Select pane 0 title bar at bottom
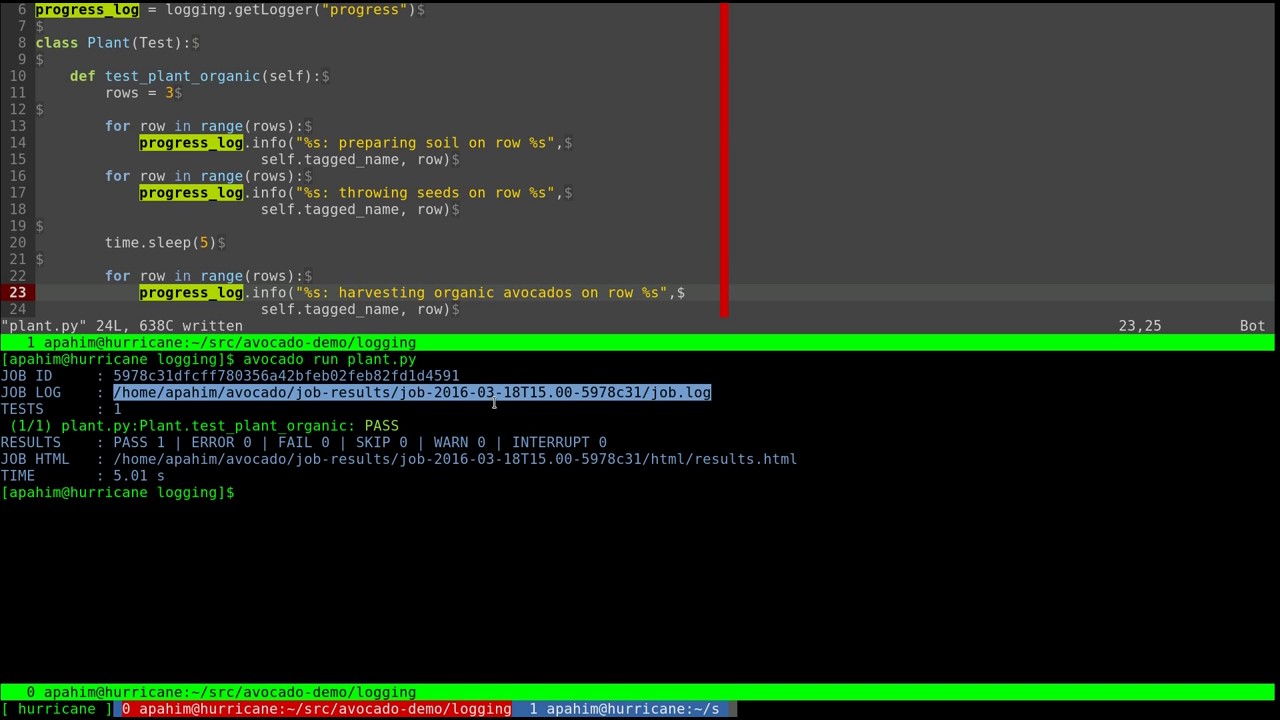This screenshot has width=1280, height=720. point(640,692)
